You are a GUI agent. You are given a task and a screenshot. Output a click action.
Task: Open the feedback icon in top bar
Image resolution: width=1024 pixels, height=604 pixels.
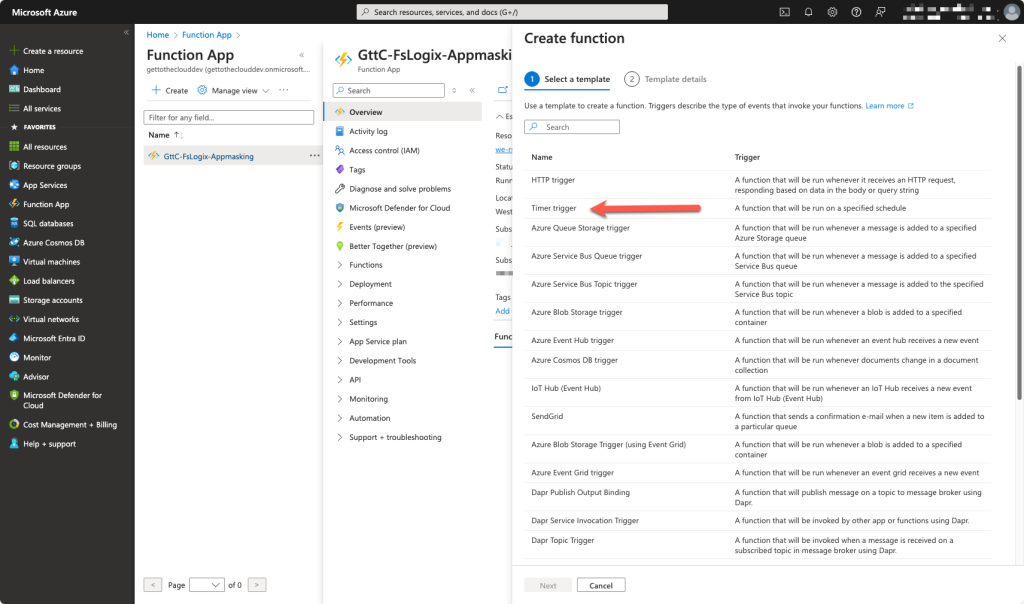880,12
